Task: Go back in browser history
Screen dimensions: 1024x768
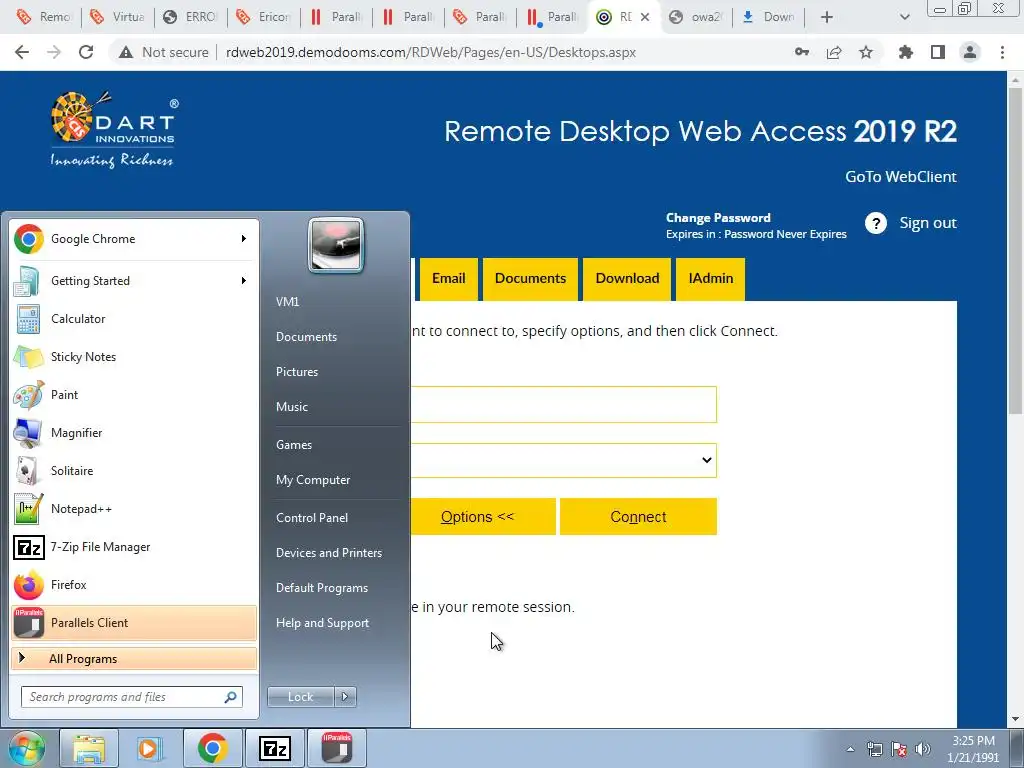Action: 22,52
